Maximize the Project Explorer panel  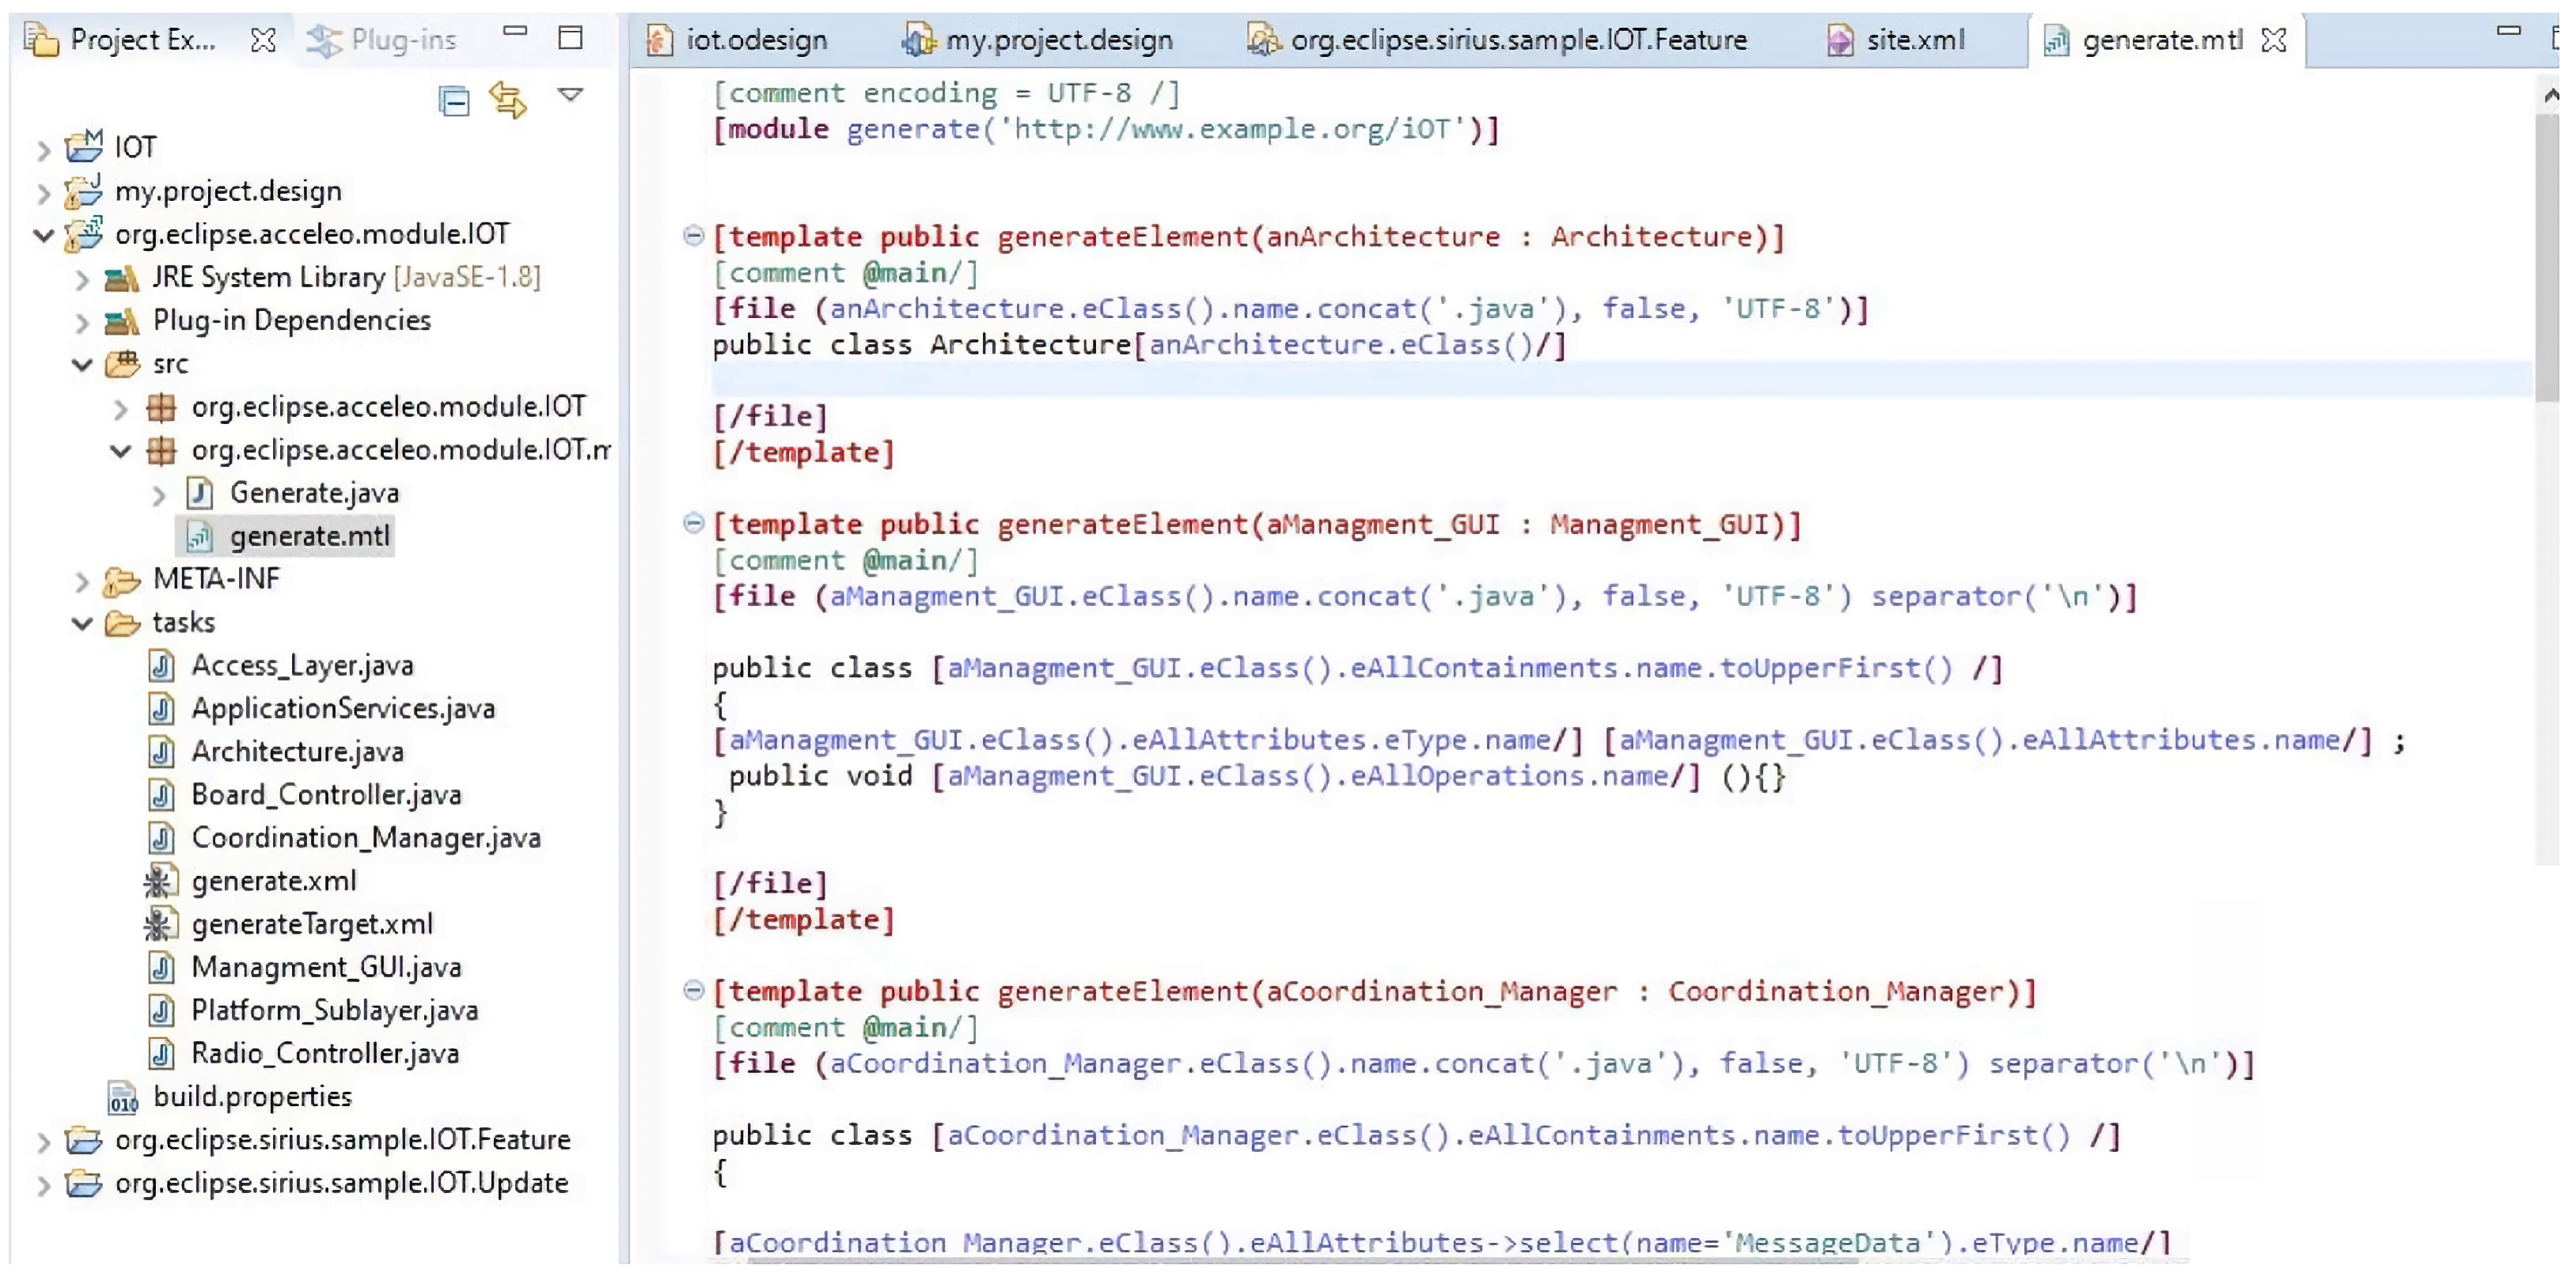pyautogui.click(x=570, y=38)
